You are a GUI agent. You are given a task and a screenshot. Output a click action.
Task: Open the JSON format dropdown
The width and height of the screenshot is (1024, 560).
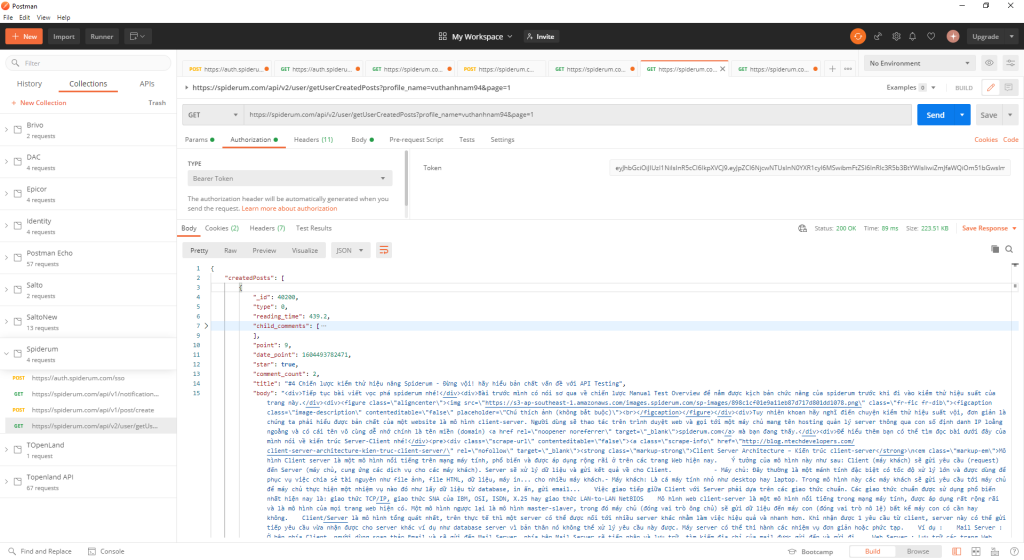pos(349,251)
